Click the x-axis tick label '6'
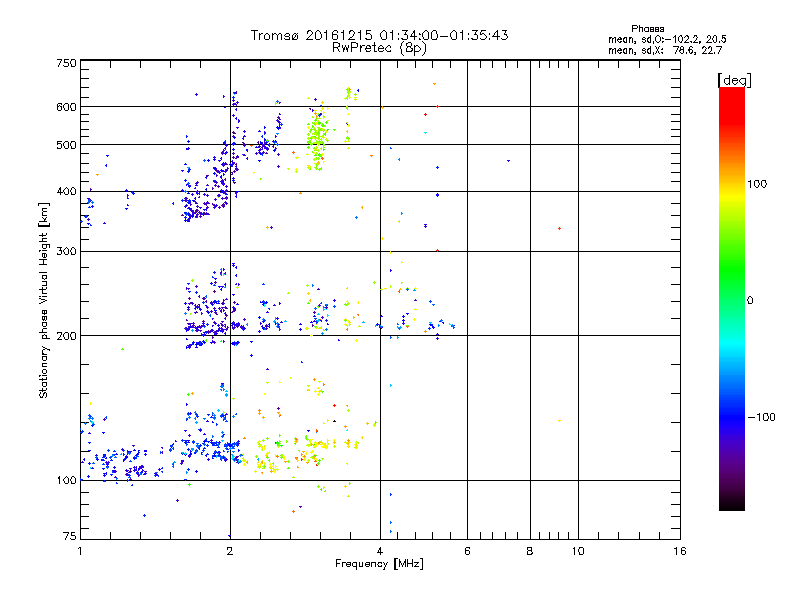800x600 pixels. (x=467, y=551)
